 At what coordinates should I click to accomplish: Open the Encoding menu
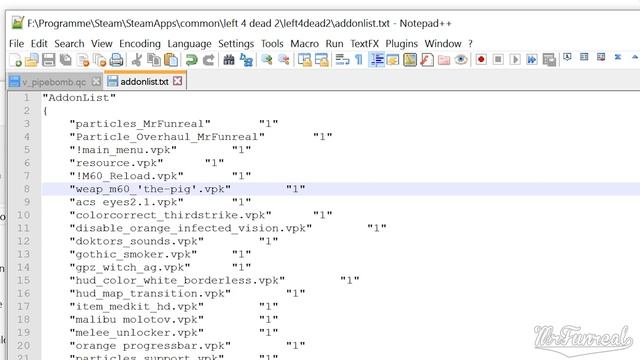[140, 44]
